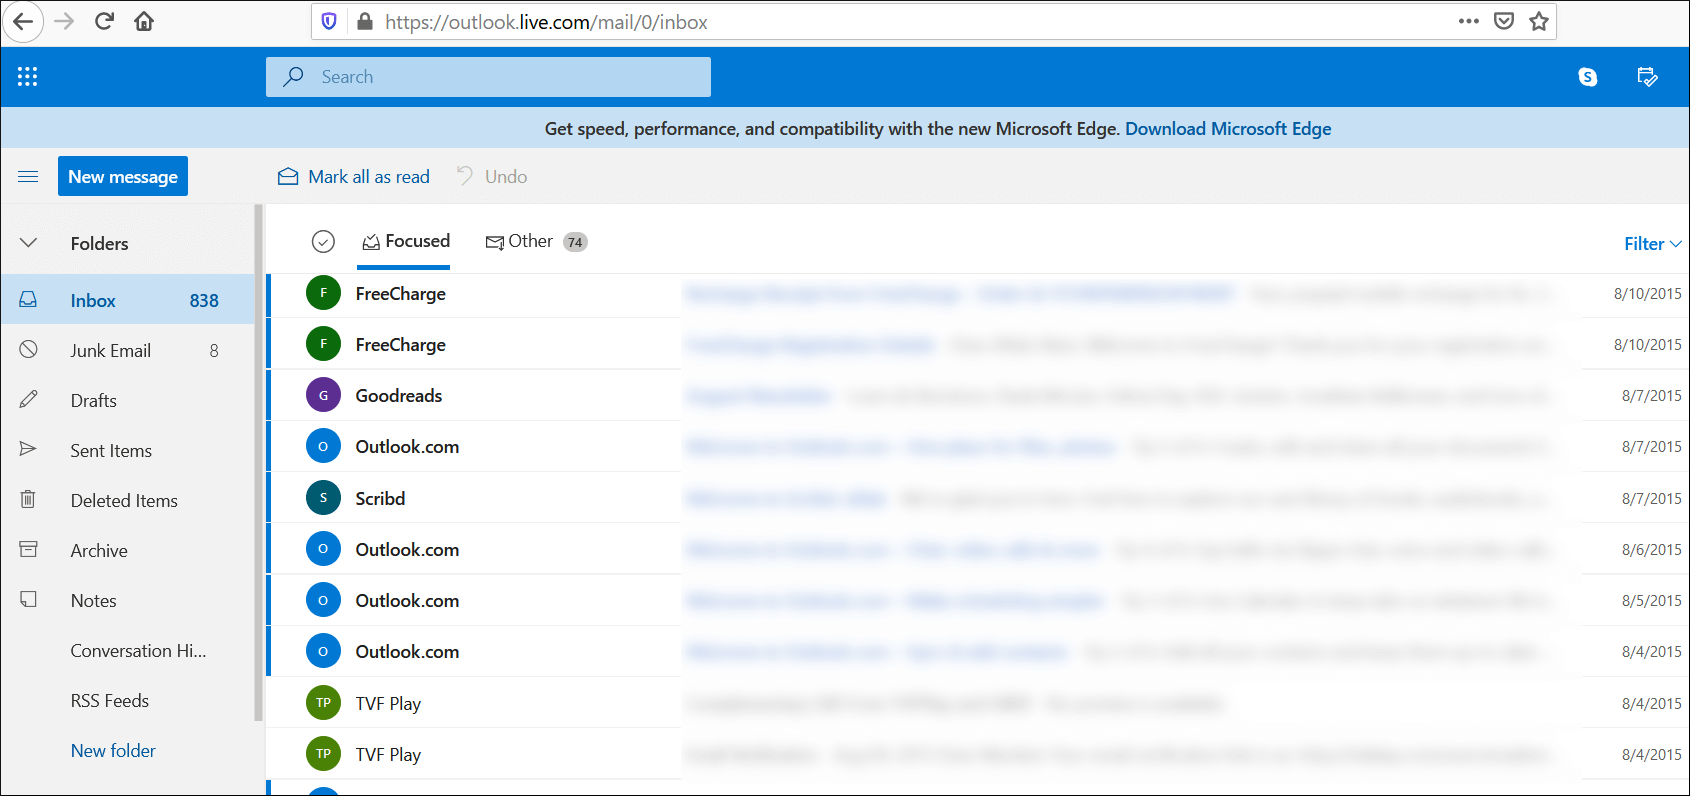1690x796 pixels.
Task: Open page actions three-dots menu
Action: tap(1468, 21)
